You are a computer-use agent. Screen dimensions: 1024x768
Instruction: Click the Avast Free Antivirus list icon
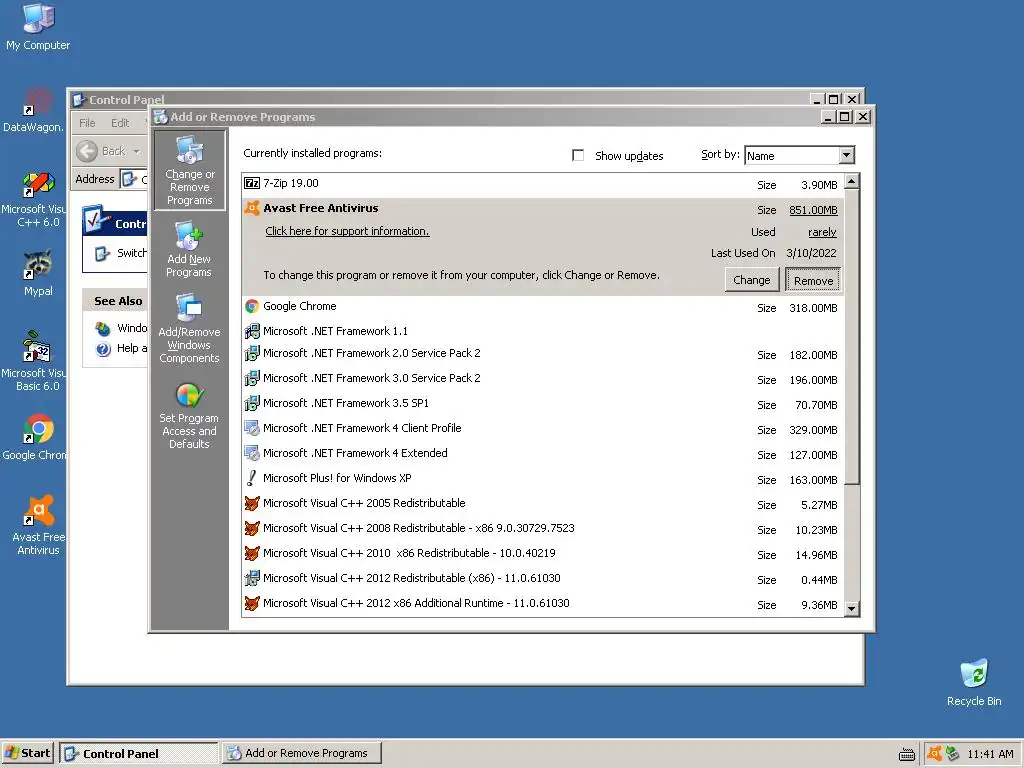coord(251,208)
